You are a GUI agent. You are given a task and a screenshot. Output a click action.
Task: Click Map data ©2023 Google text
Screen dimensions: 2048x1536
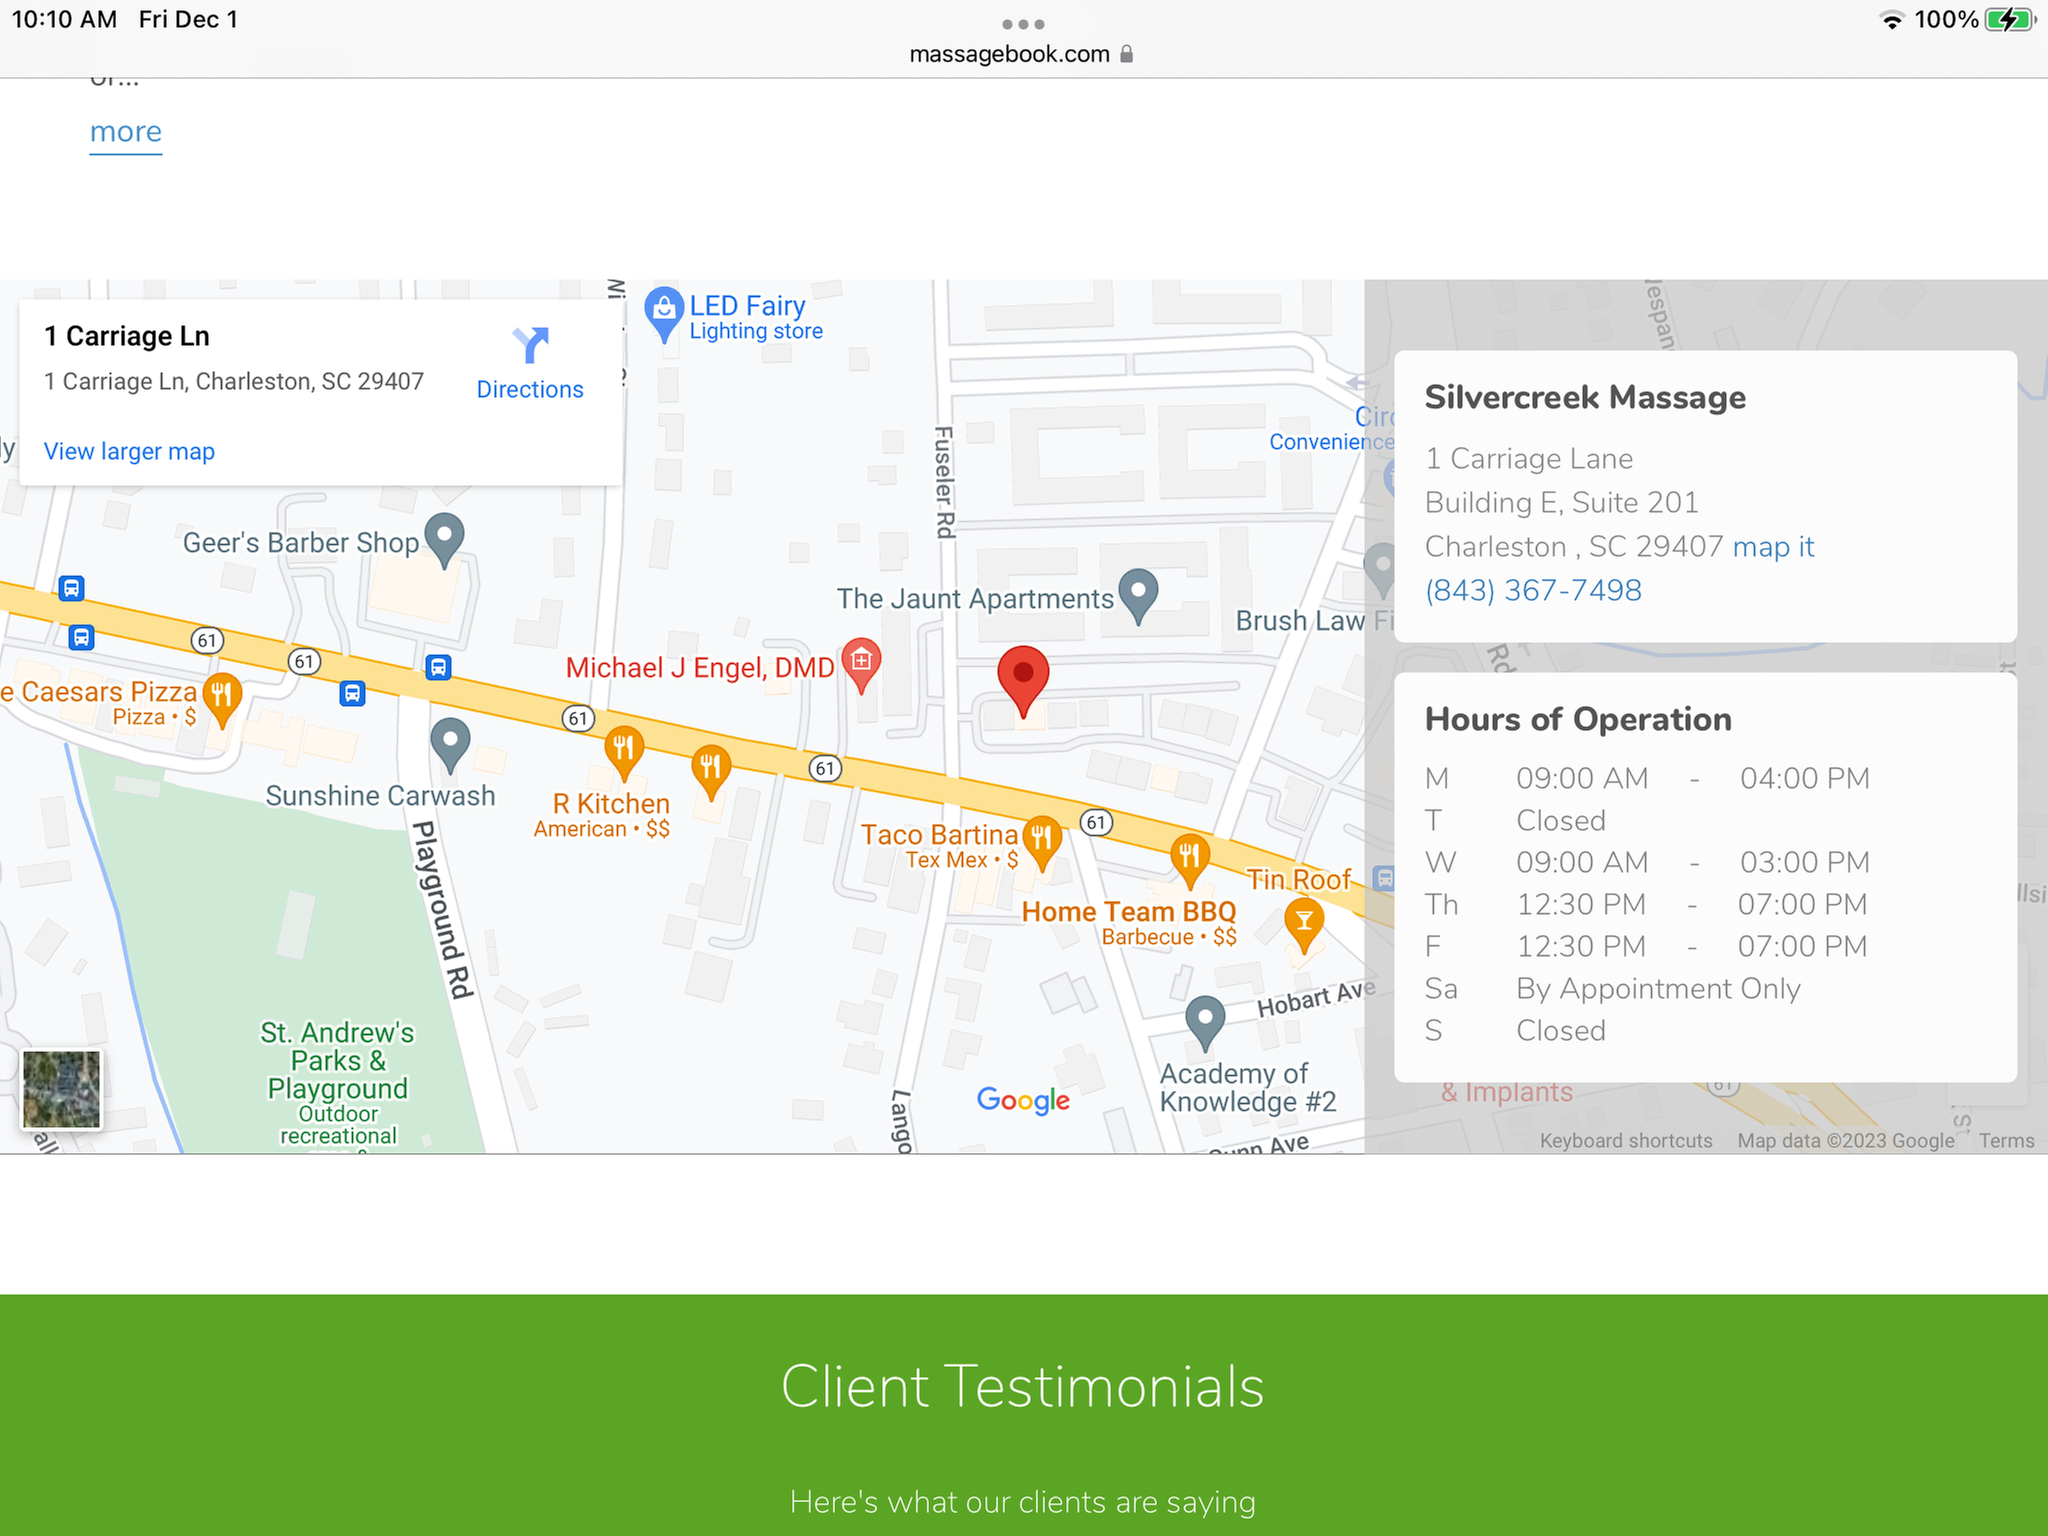(x=1846, y=1141)
